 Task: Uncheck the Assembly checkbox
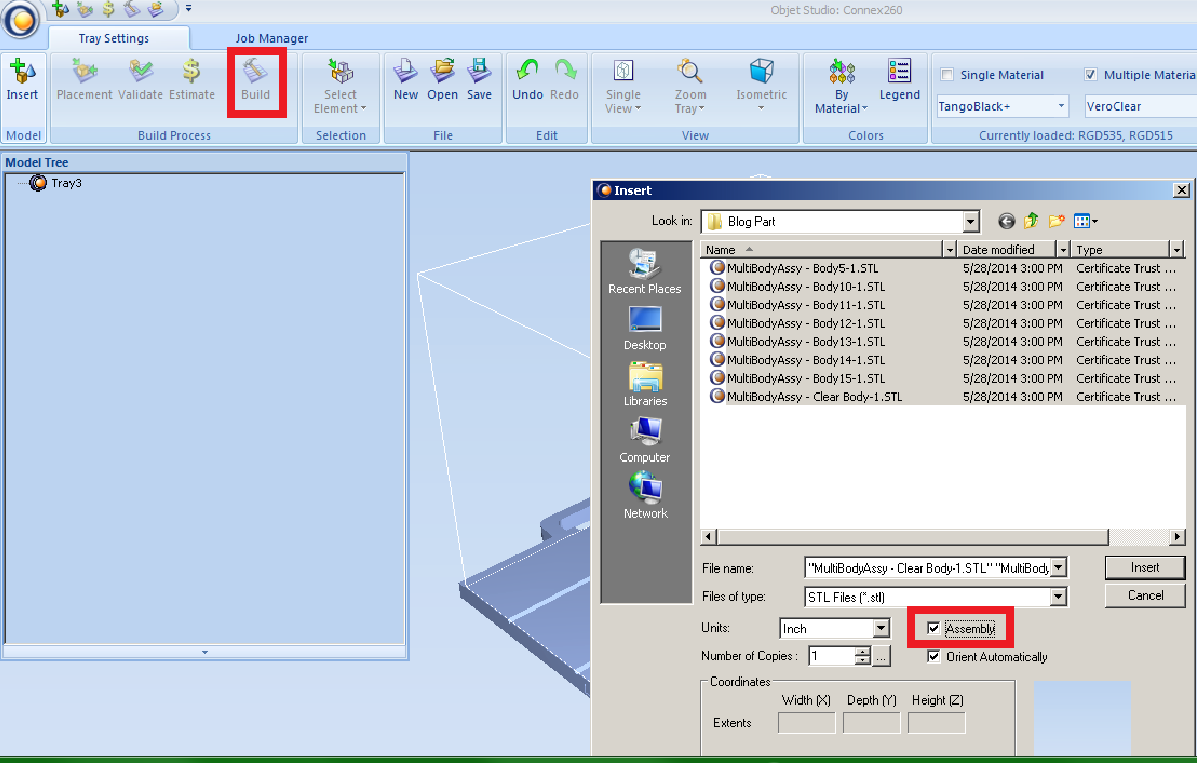[x=934, y=629]
